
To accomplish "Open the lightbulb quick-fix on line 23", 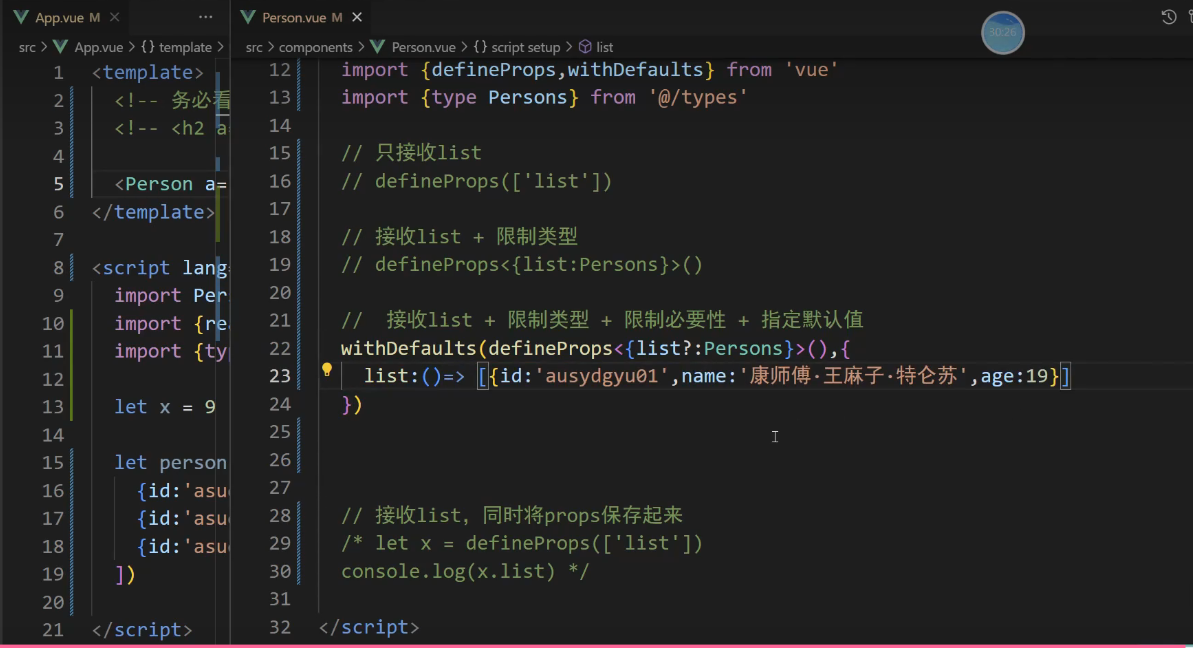I will point(326,371).
